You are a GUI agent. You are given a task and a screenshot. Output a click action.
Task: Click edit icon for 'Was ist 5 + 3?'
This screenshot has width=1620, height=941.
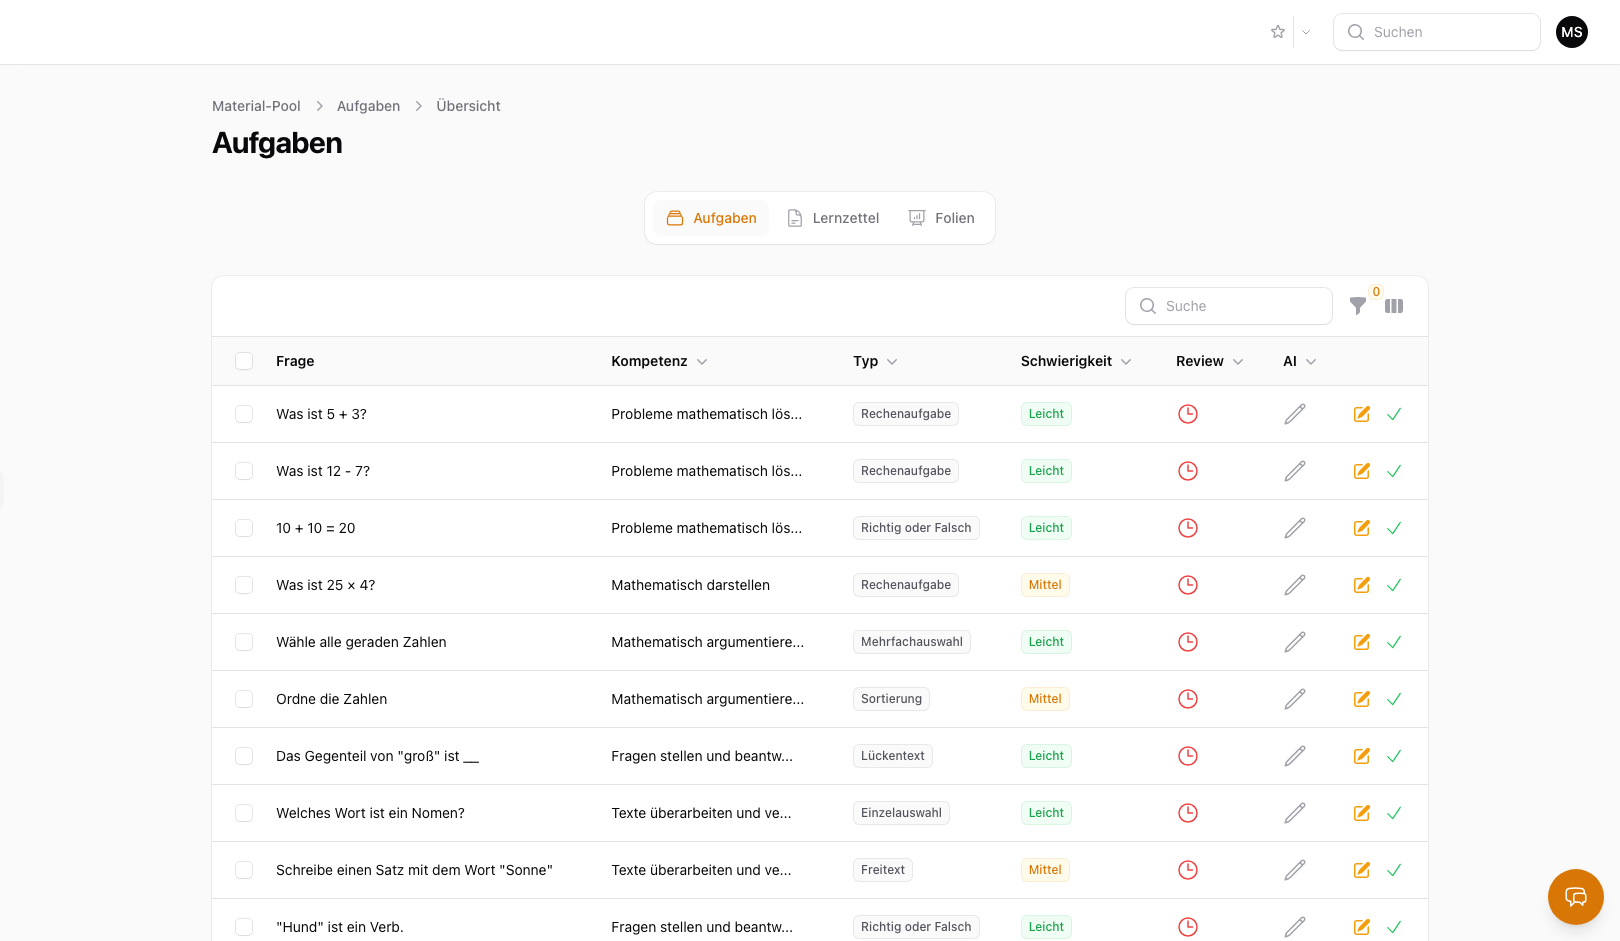(1361, 414)
